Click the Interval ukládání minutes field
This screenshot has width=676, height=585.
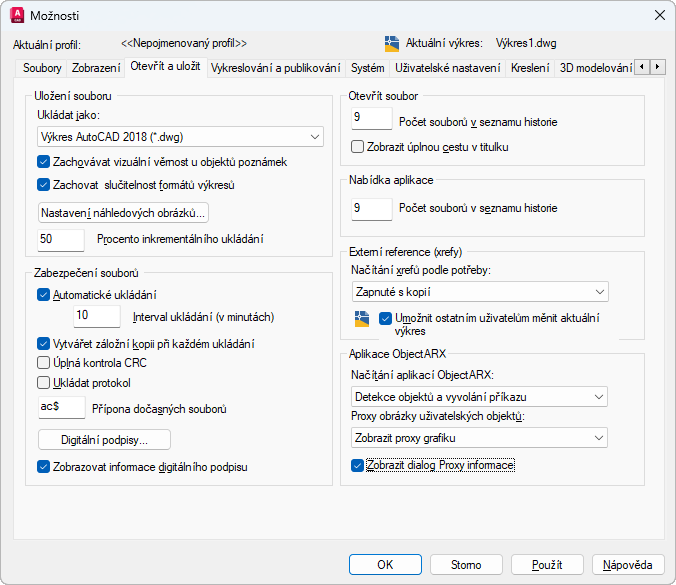(x=97, y=316)
